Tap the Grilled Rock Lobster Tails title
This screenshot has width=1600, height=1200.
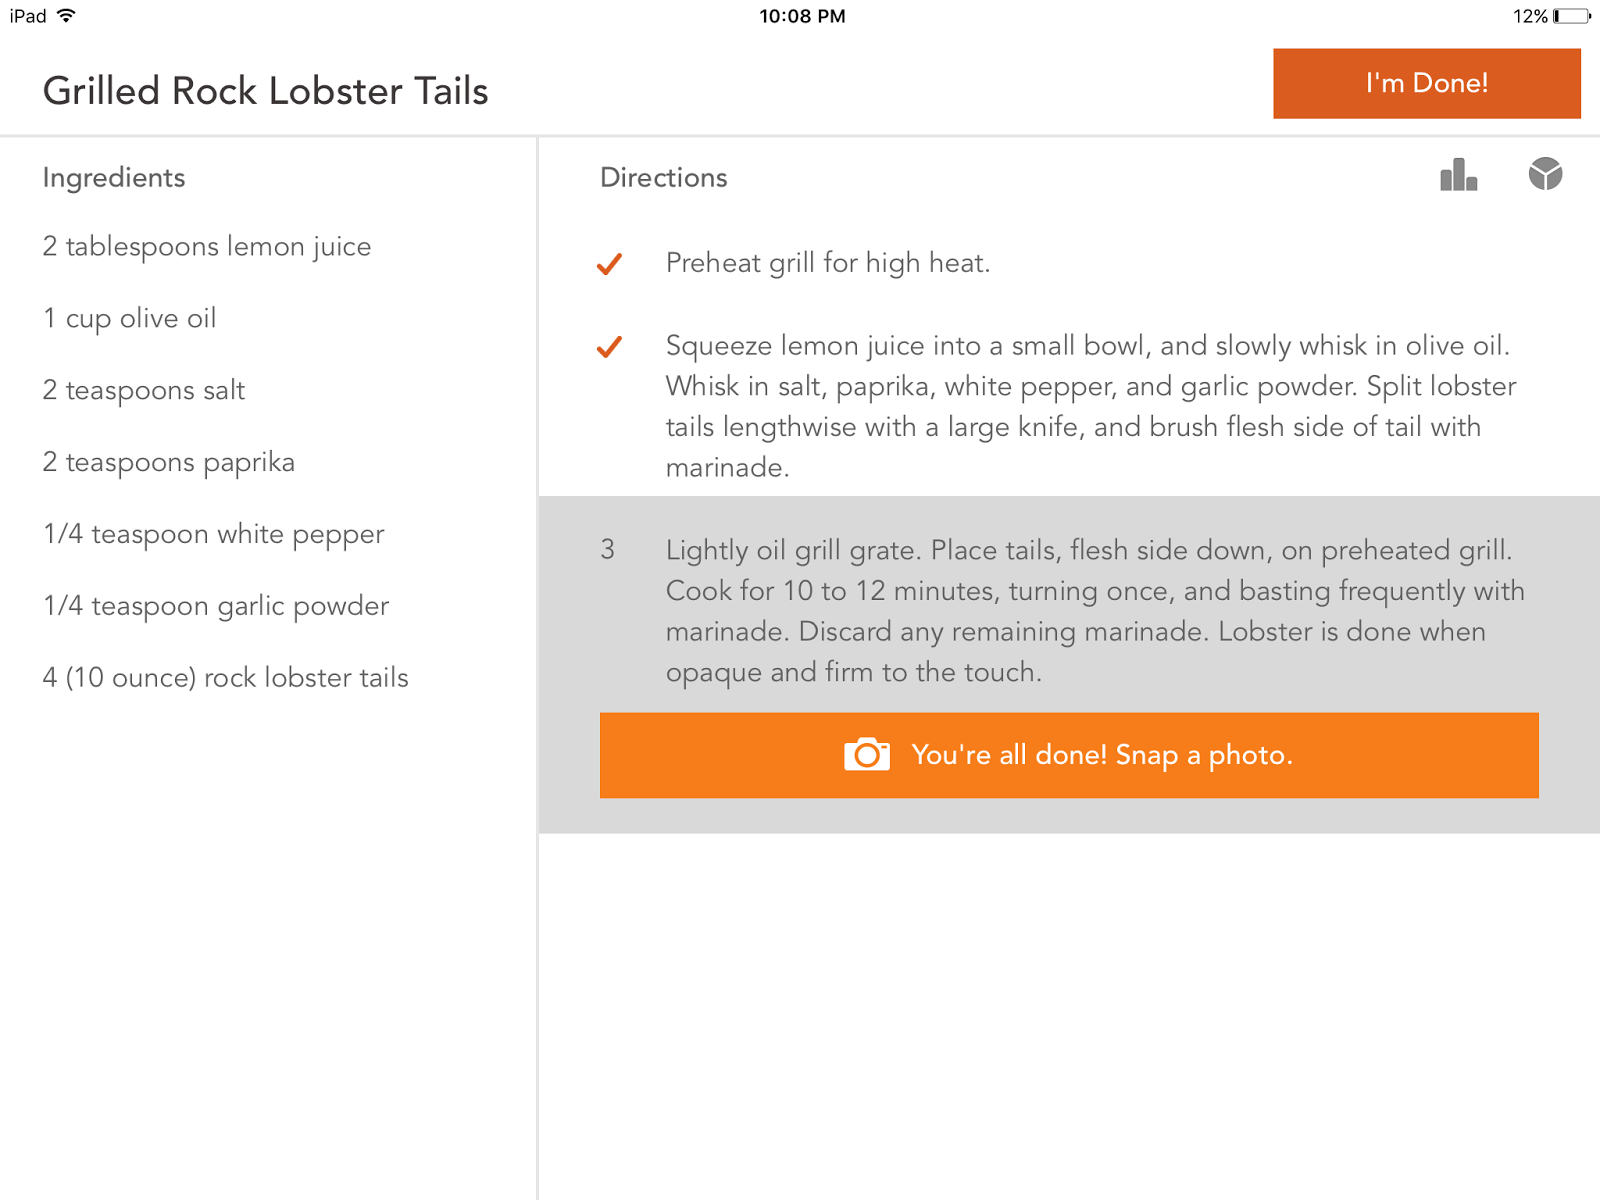[x=266, y=91]
